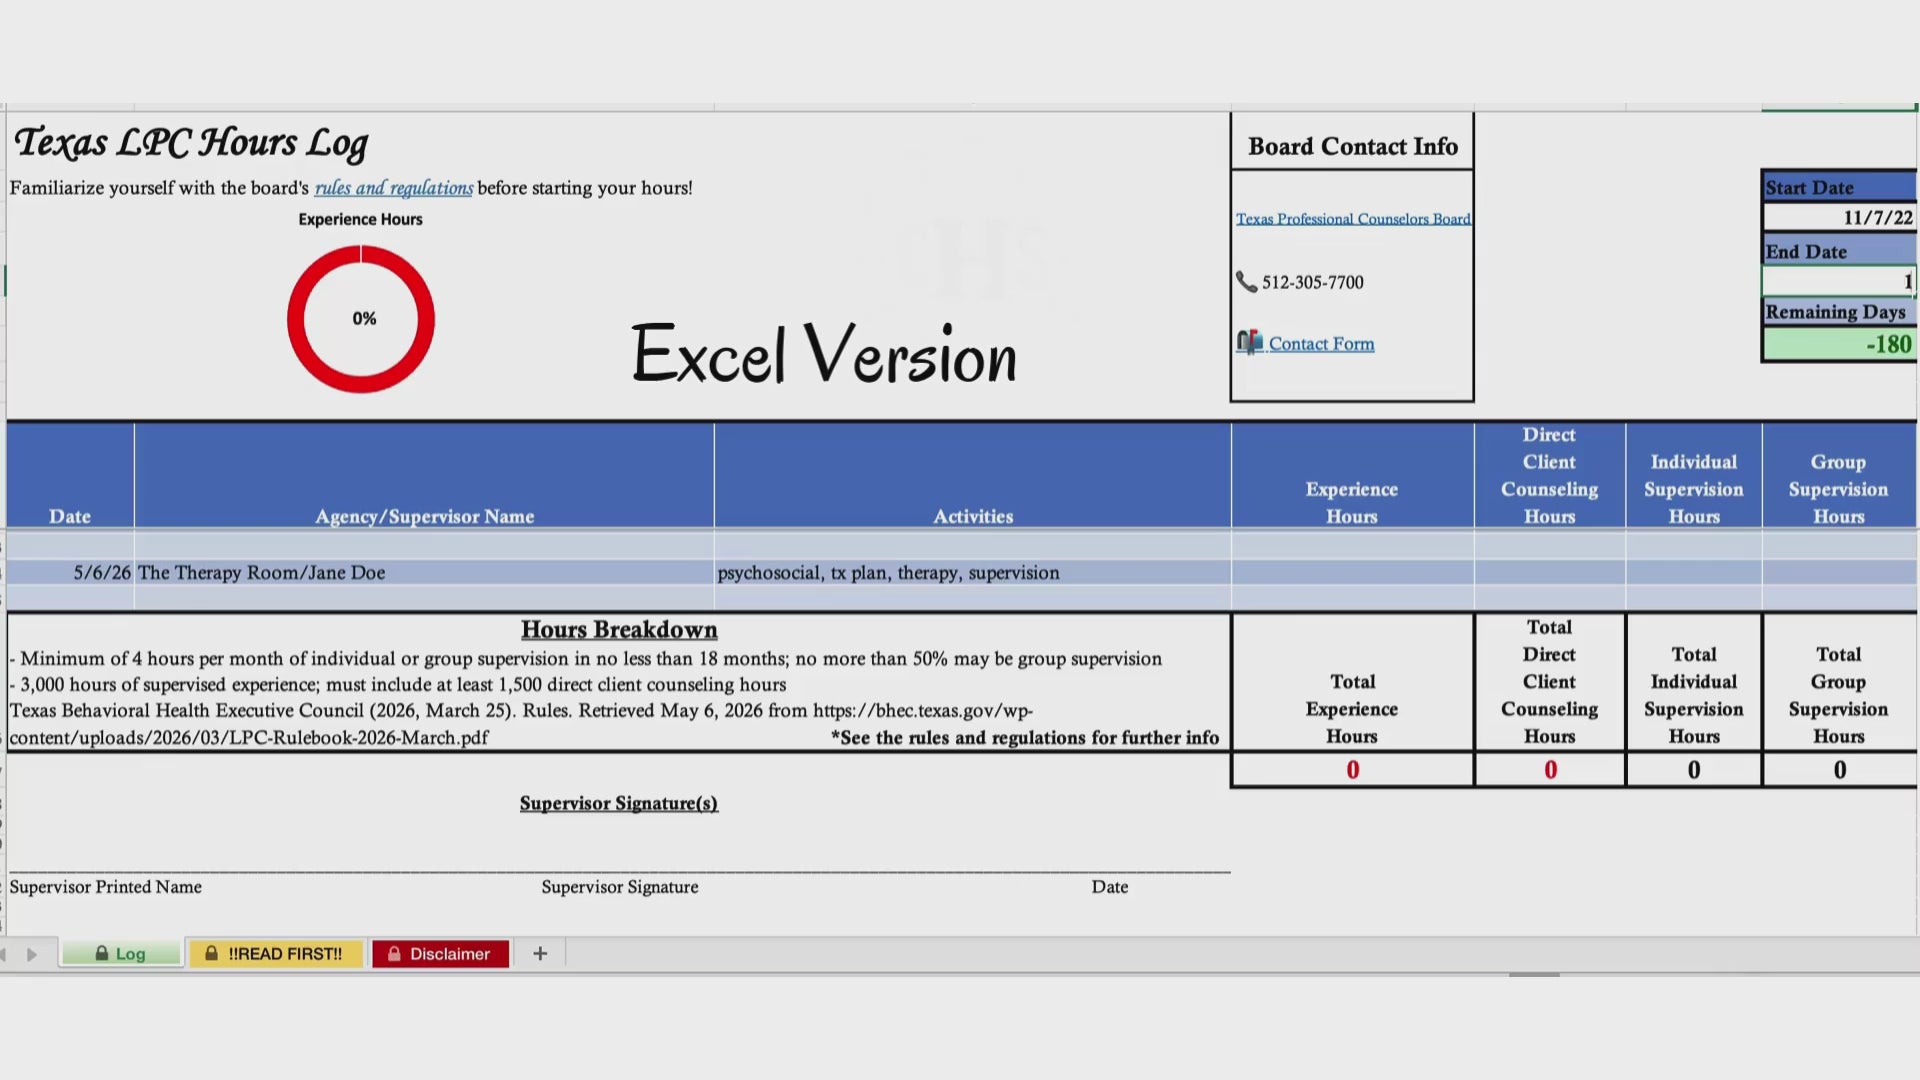This screenshot has height=1080, width=1920.
Task: Click the phone icon beside 512-305-7700
Action: click(x=1246, y=282)
